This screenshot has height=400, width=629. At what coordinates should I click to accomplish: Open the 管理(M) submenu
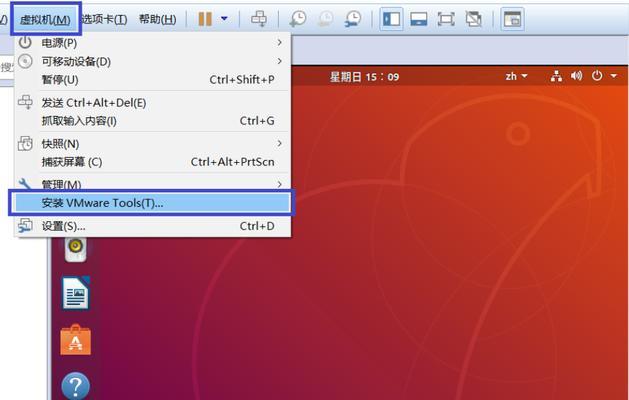[x=152, y=184]
